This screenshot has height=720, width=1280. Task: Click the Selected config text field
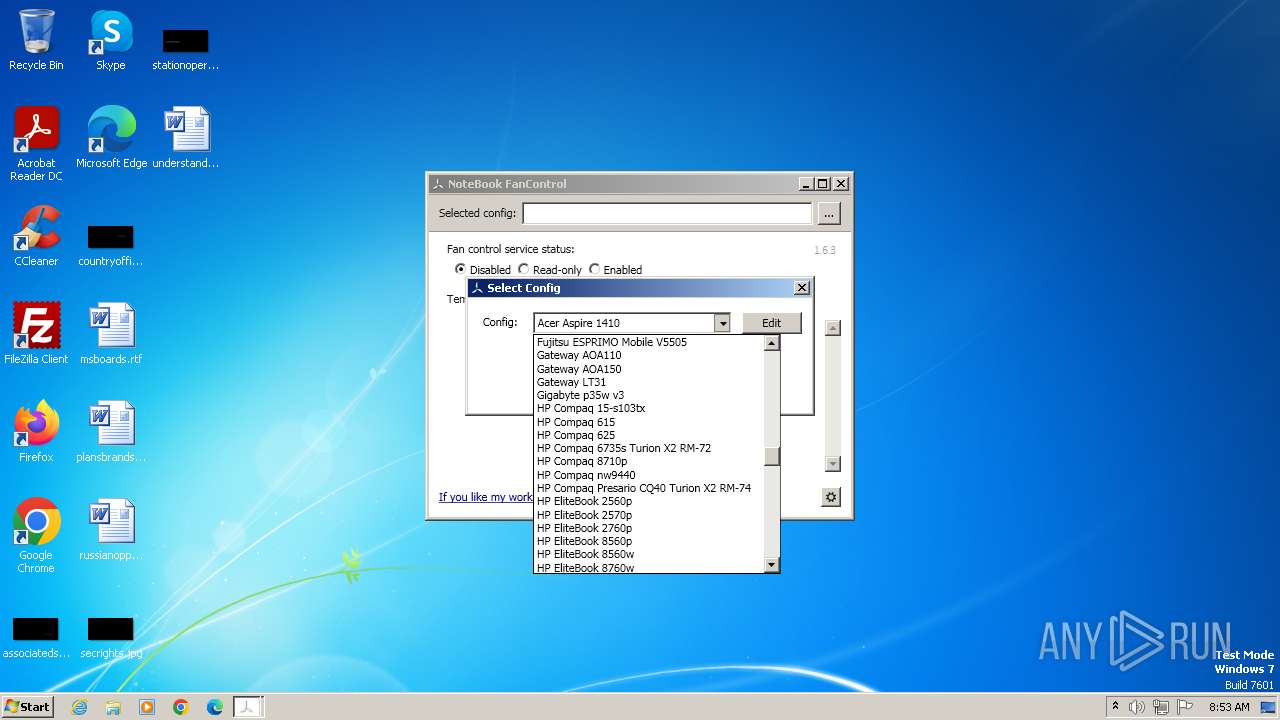point(667,213)
